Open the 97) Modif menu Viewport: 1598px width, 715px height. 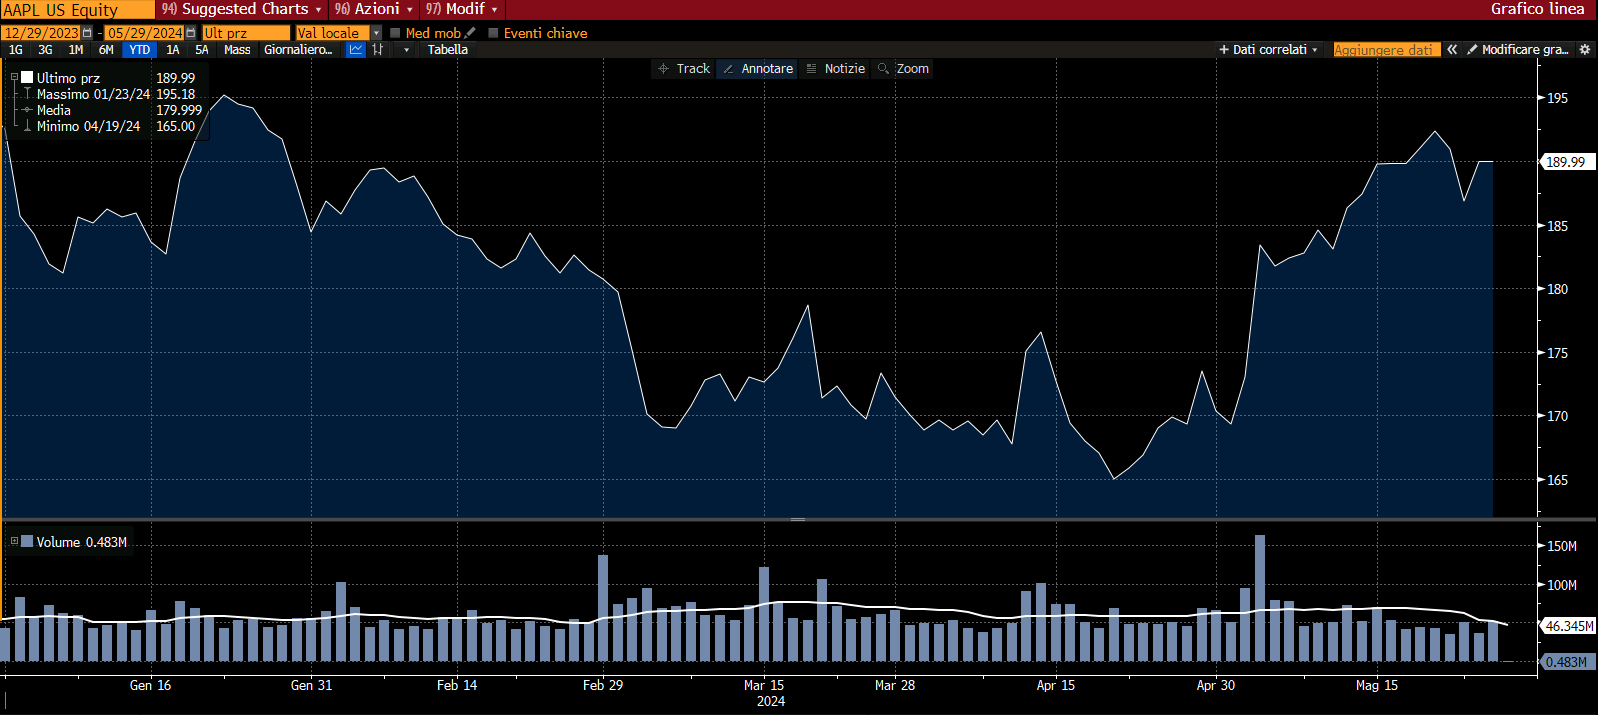coord(462,9)
